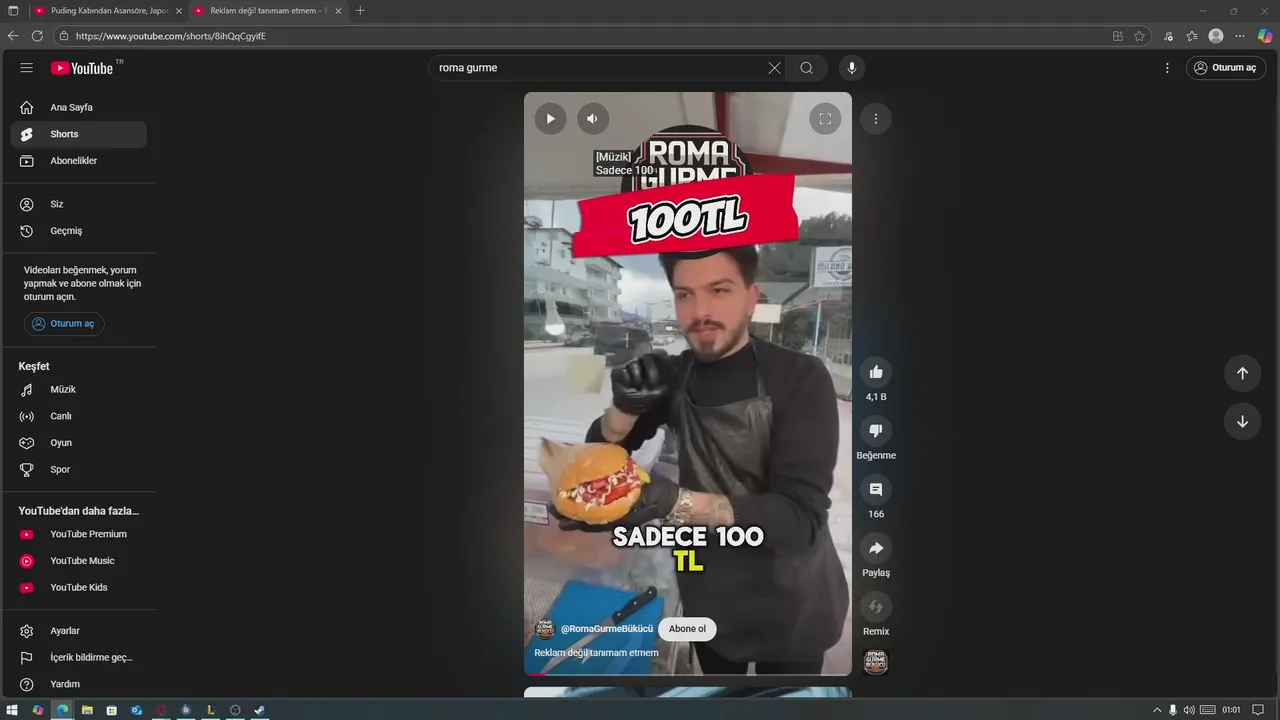Open comments showing 166
The image size is (1280, 720).
click(x=876, y=489)
